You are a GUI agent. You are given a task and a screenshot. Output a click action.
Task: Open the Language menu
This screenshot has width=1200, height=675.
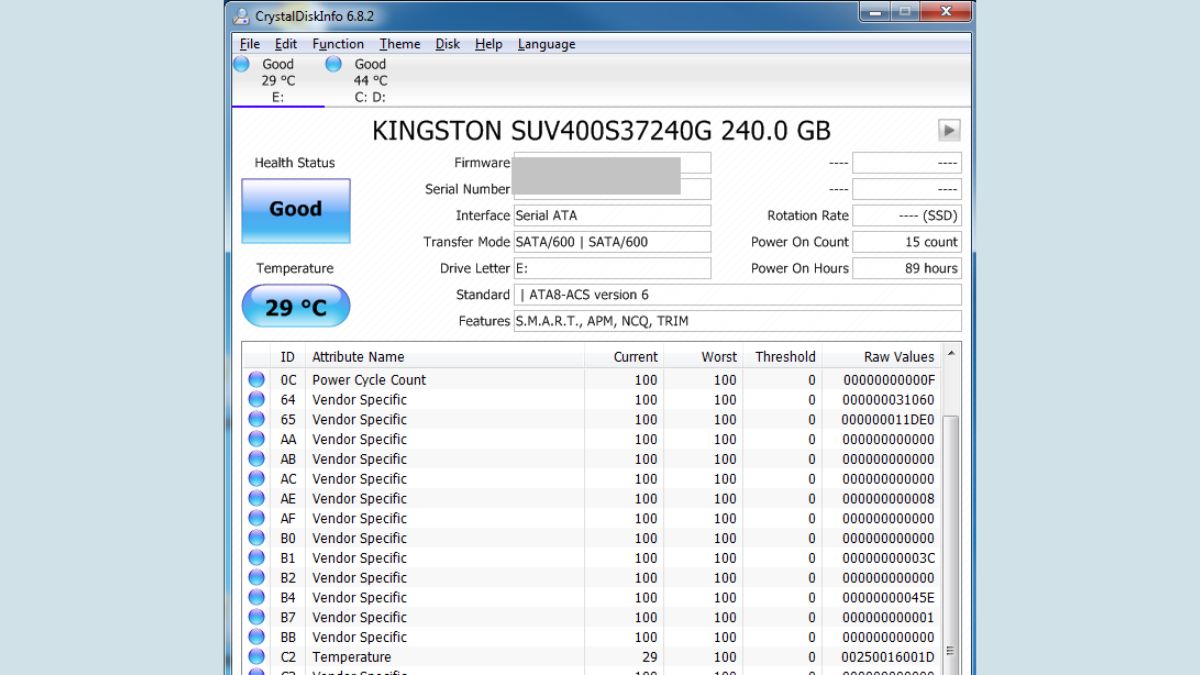pyautogui.click(x=547, y=44)
